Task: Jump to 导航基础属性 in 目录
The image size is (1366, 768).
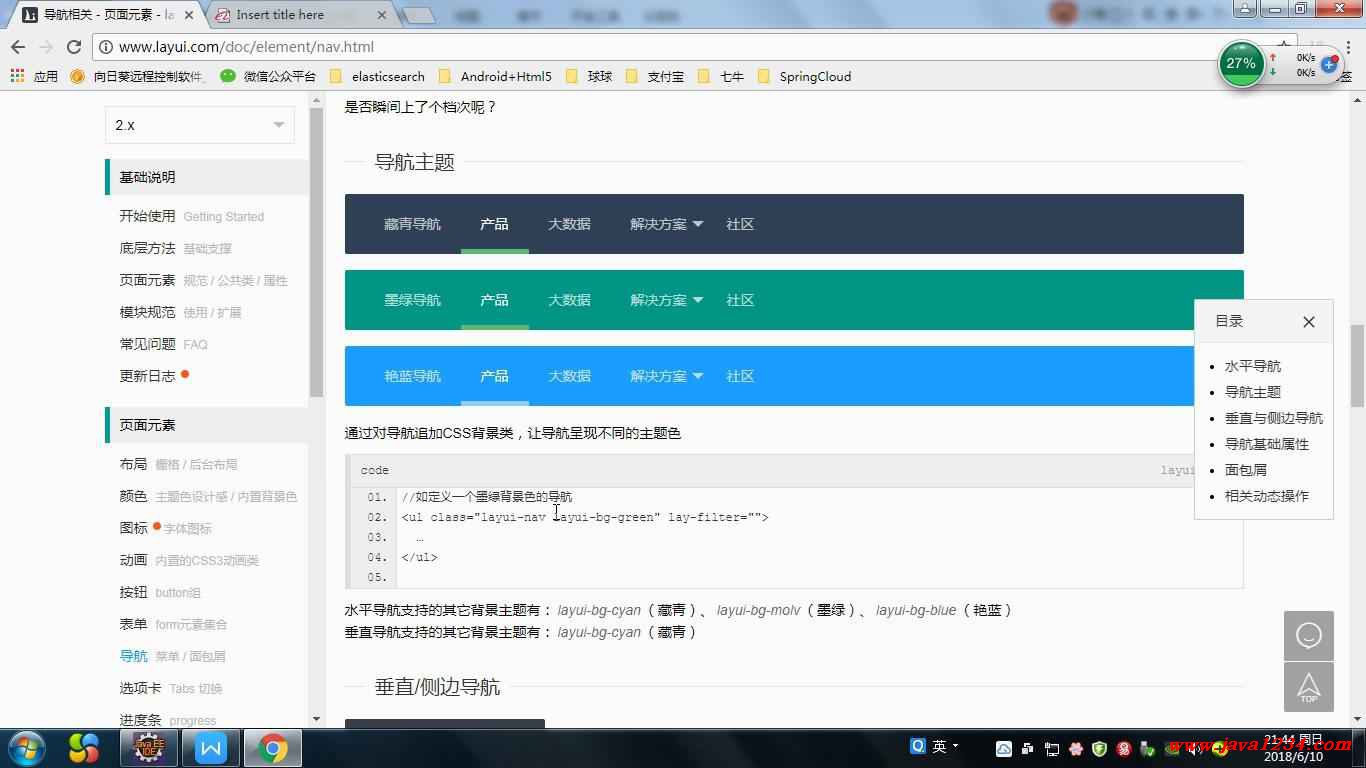Action: [1267, 444]
